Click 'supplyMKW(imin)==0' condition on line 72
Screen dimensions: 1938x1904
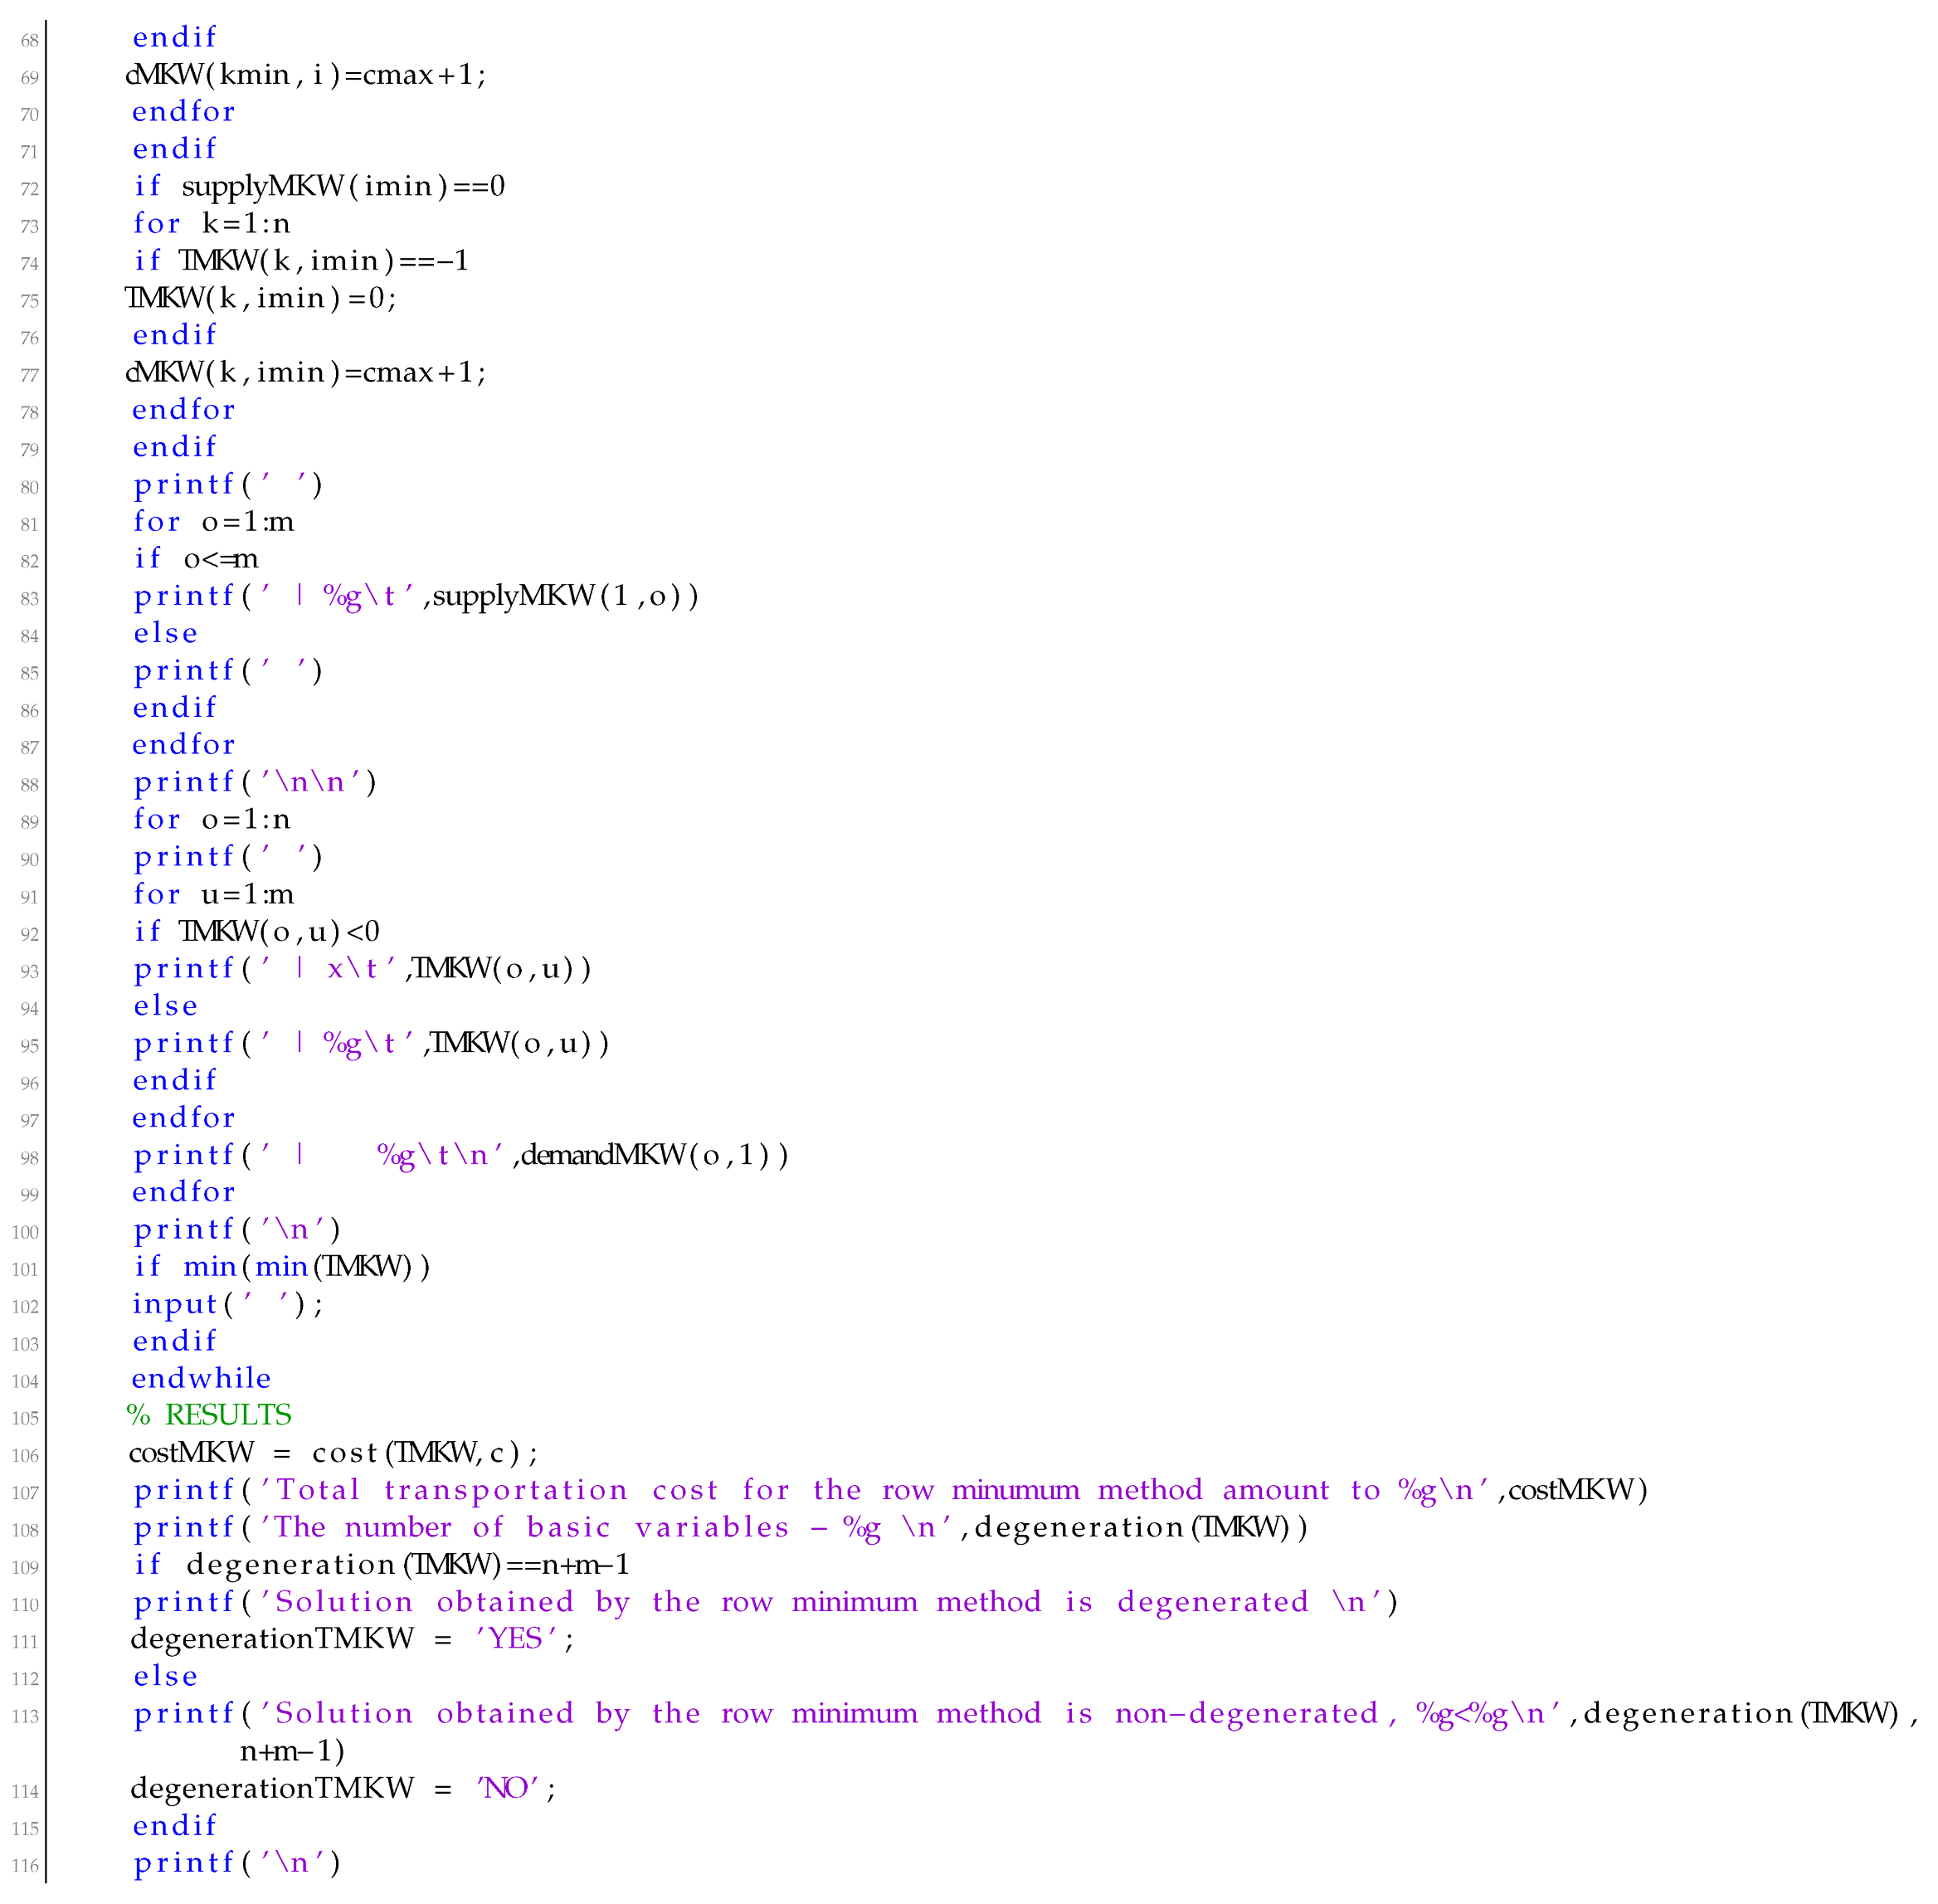[x=343, y=186]
